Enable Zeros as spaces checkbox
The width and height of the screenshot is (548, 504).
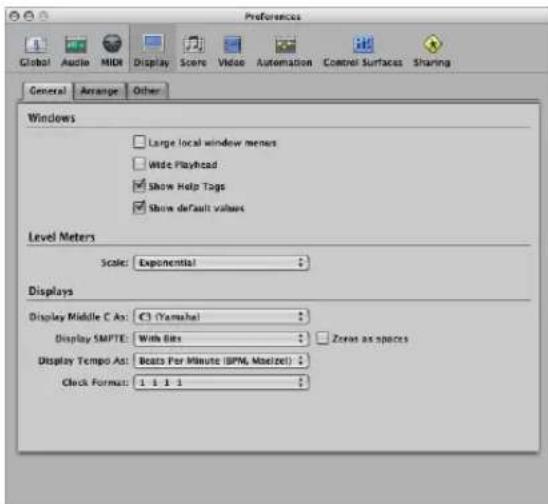(x=322, y=338)
